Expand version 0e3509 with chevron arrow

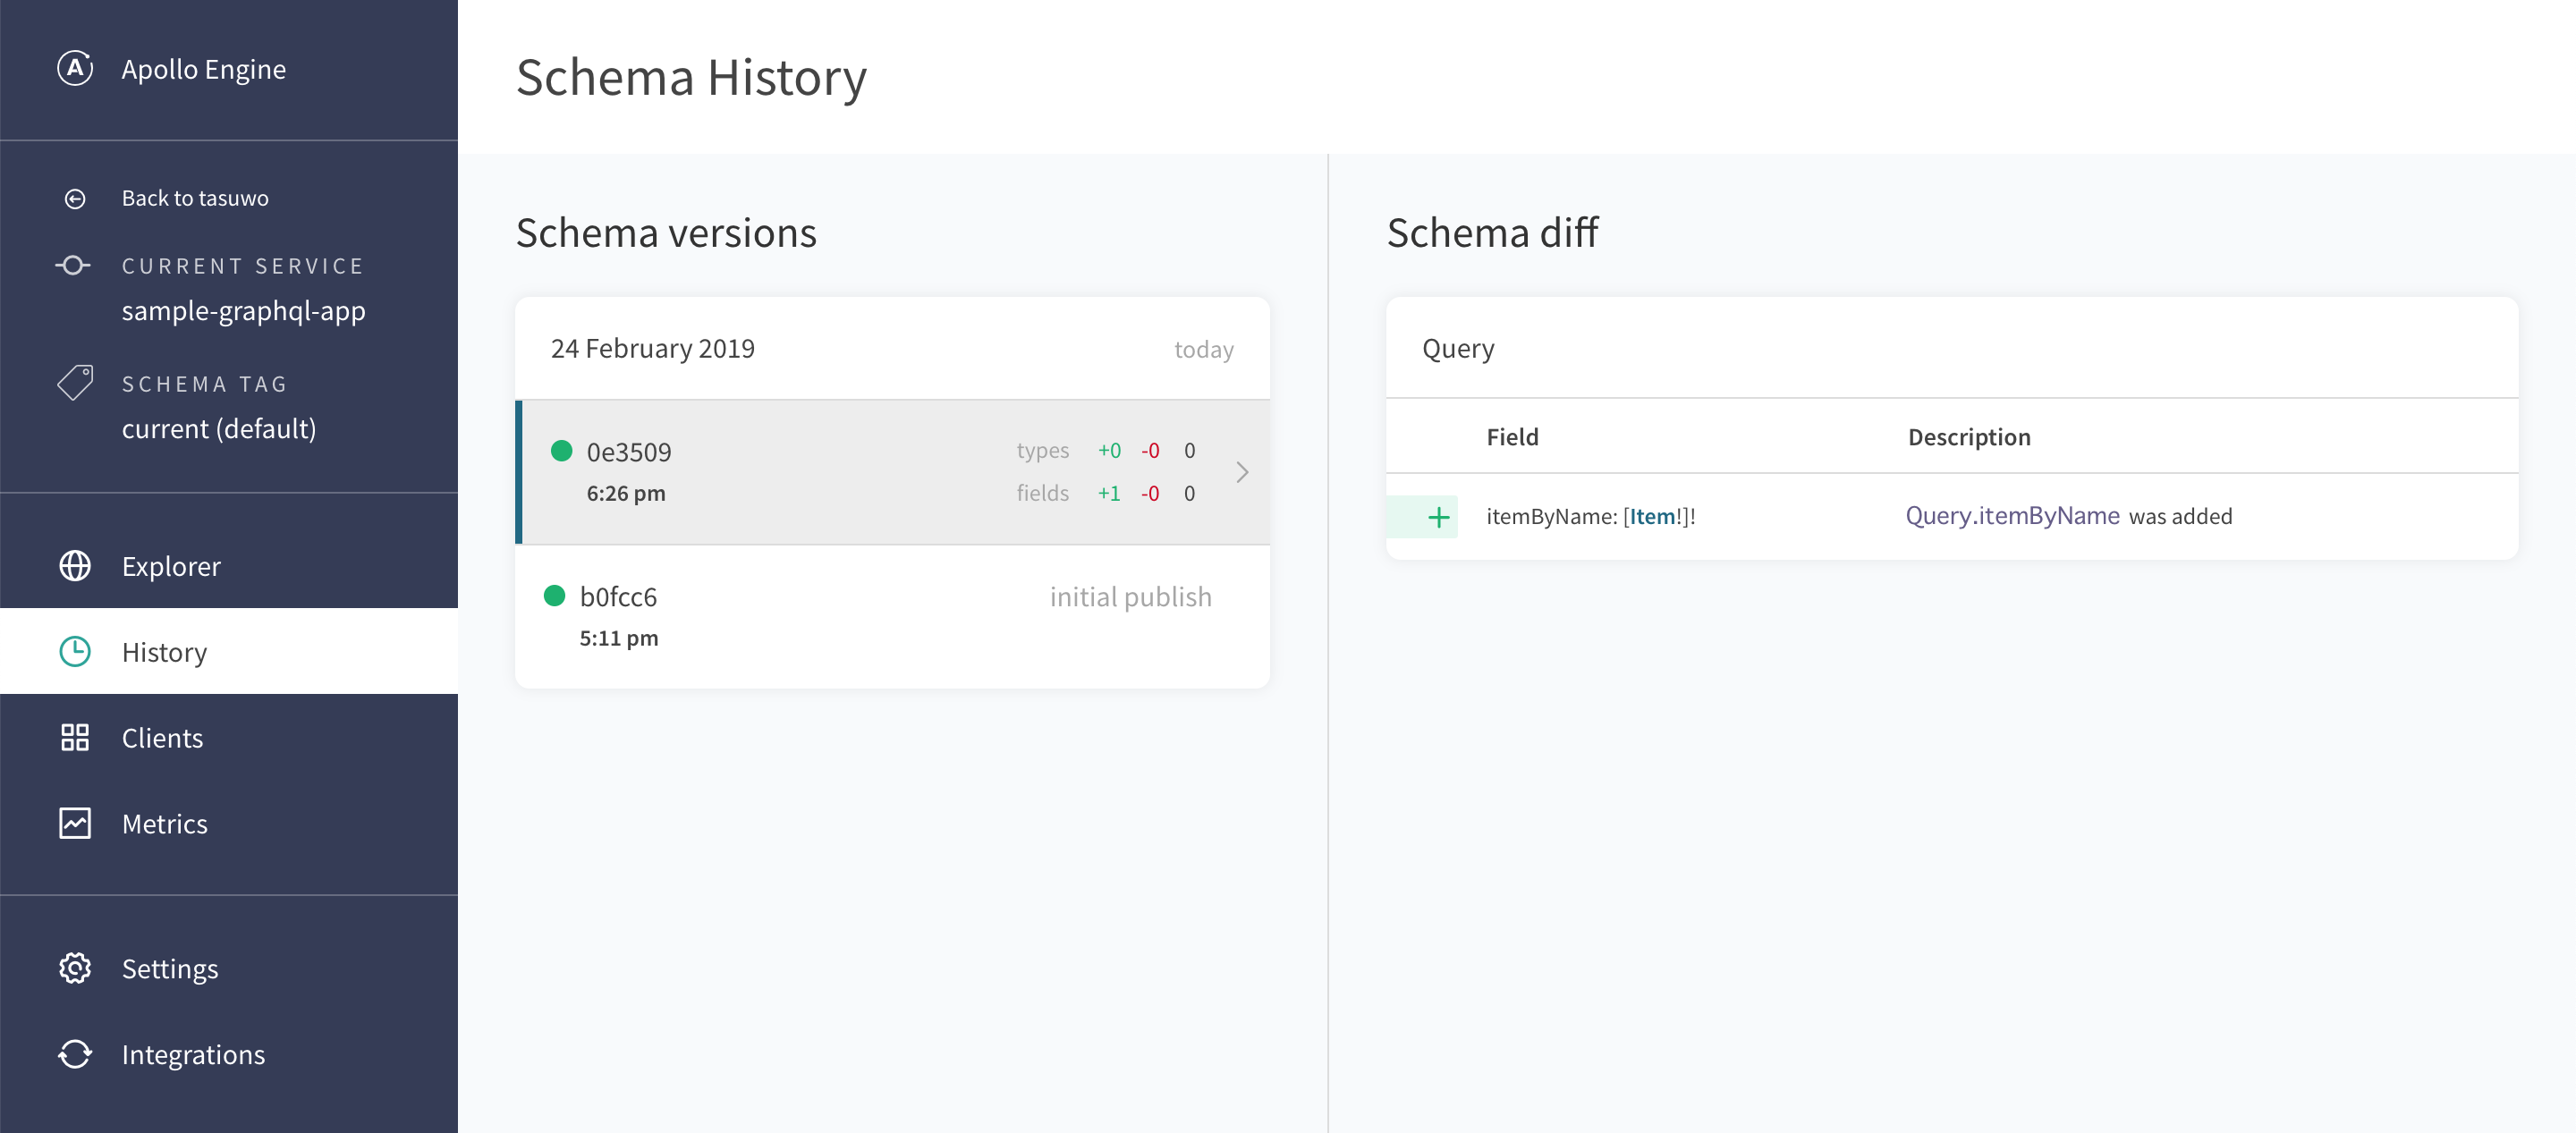click(1242, 472)
